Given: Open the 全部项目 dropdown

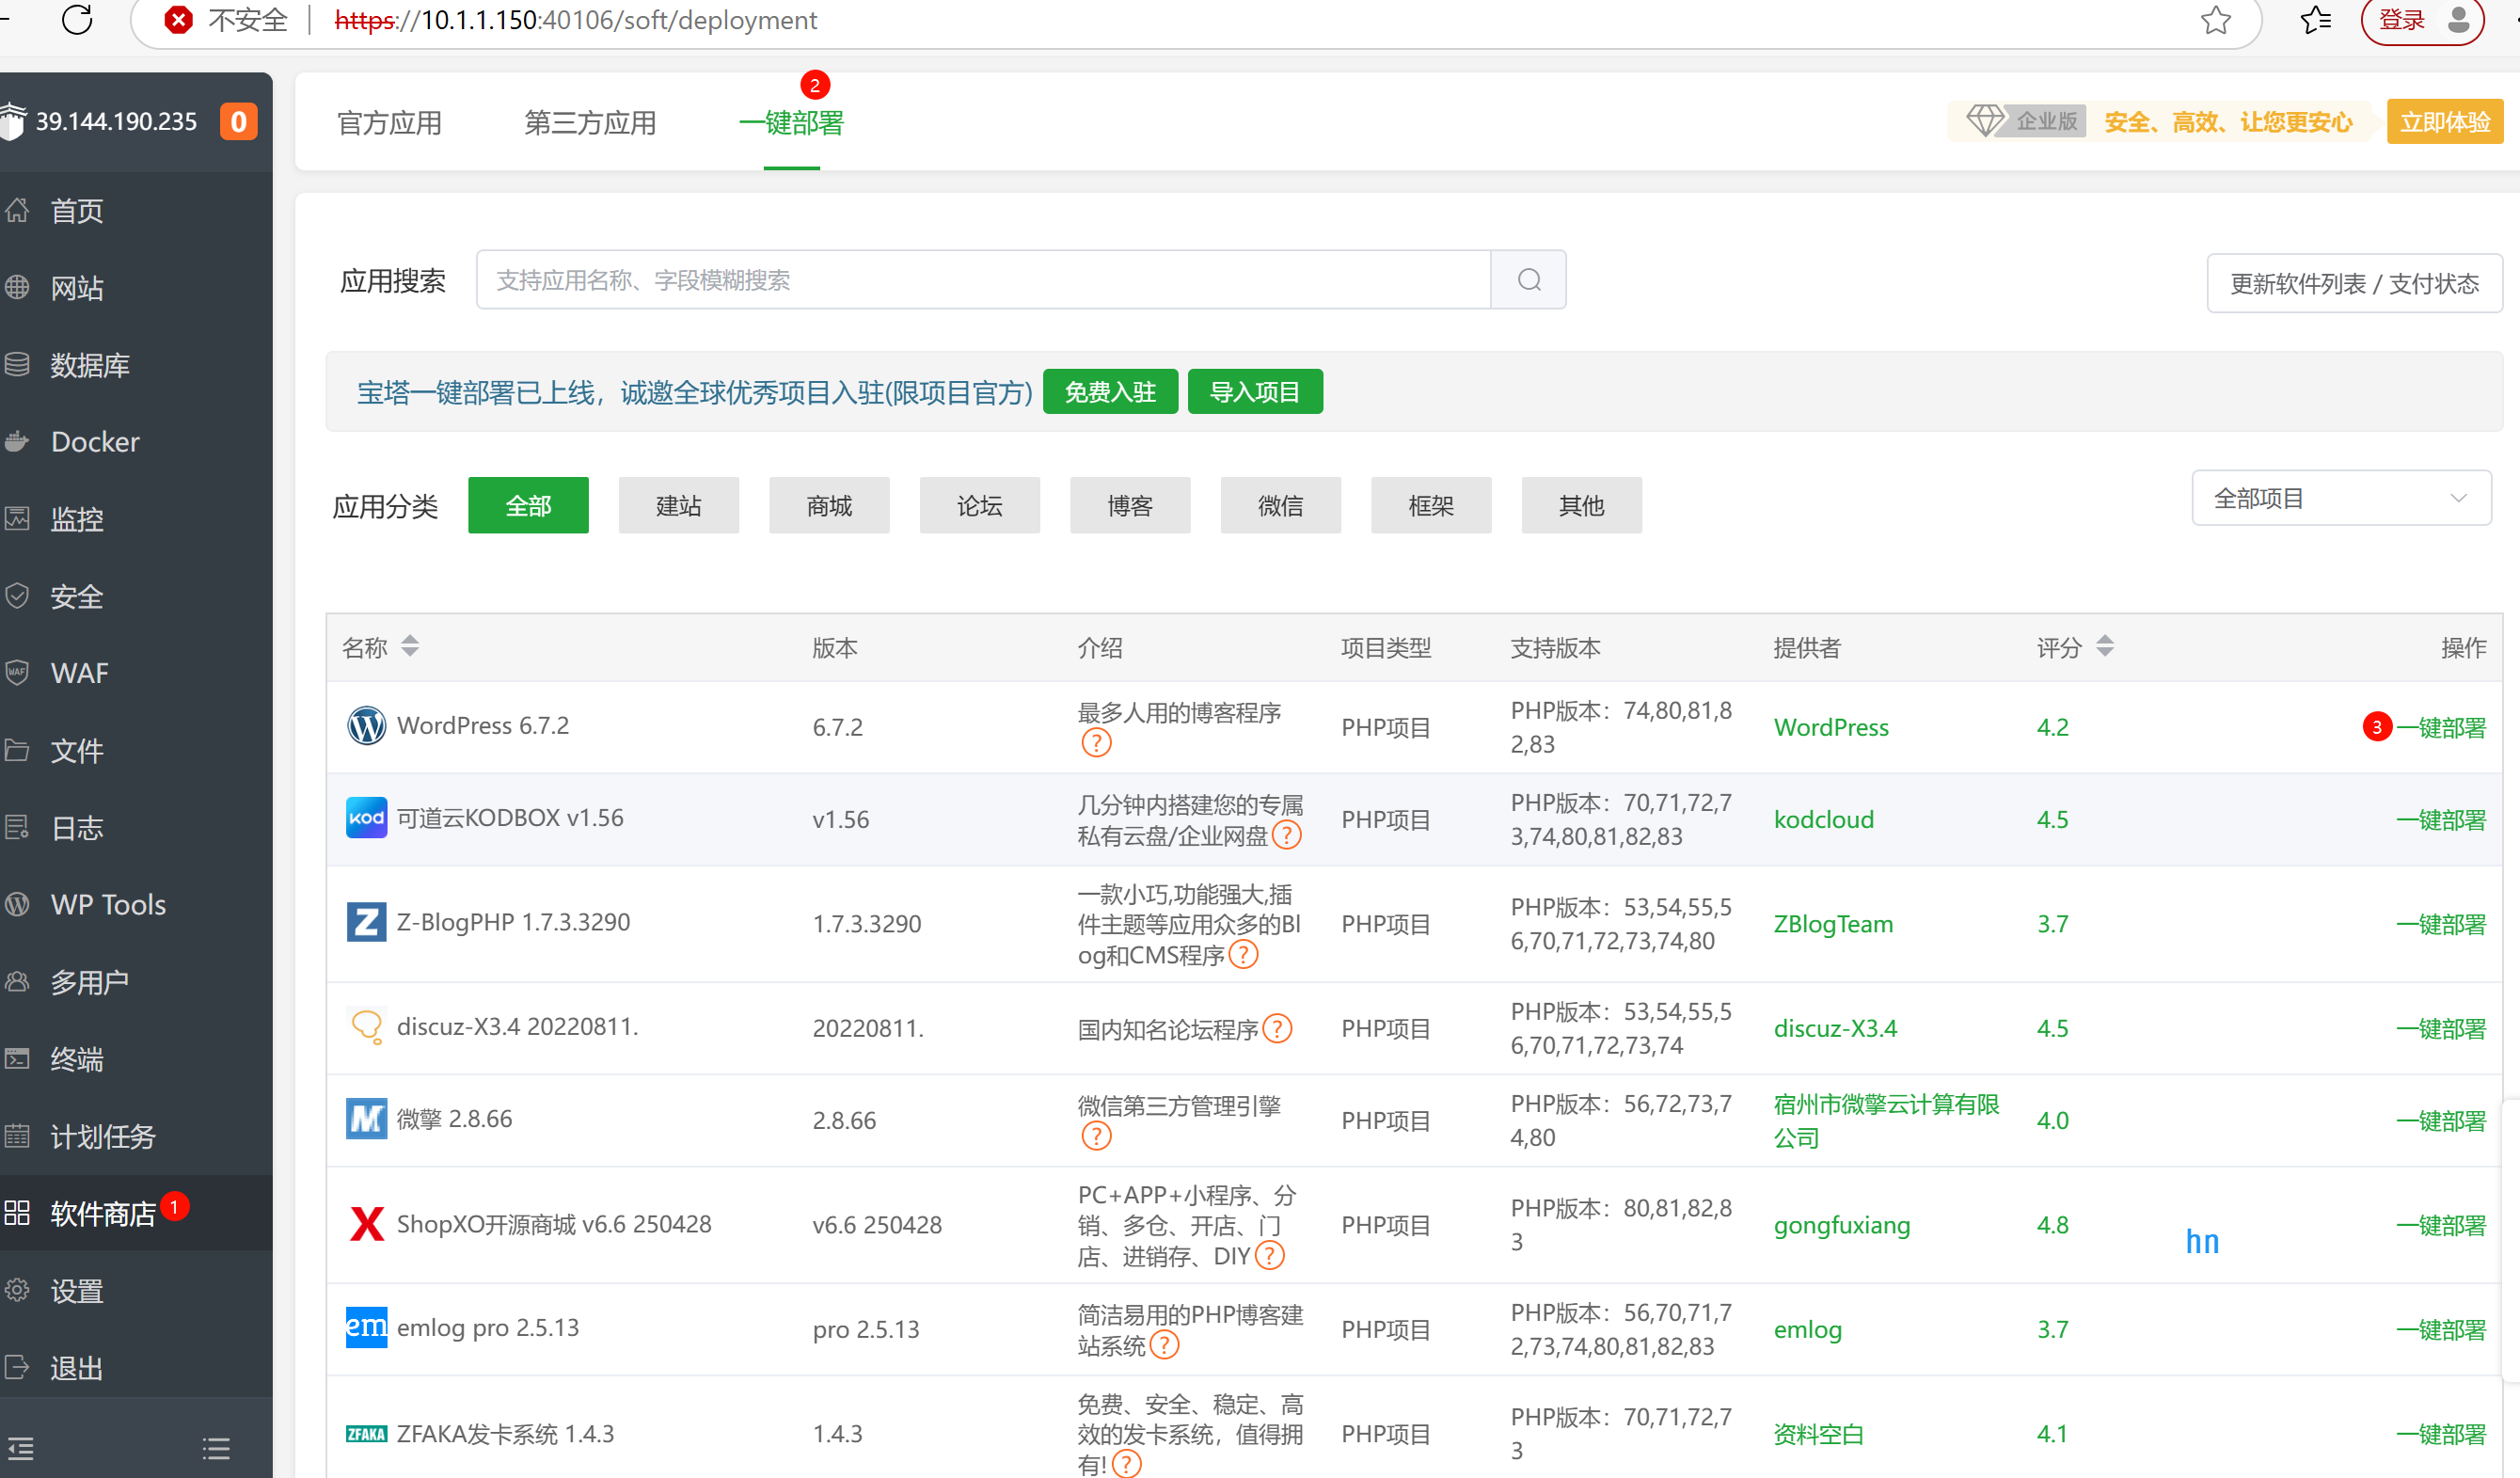Looking at the screenshot, I should 2339,498.
